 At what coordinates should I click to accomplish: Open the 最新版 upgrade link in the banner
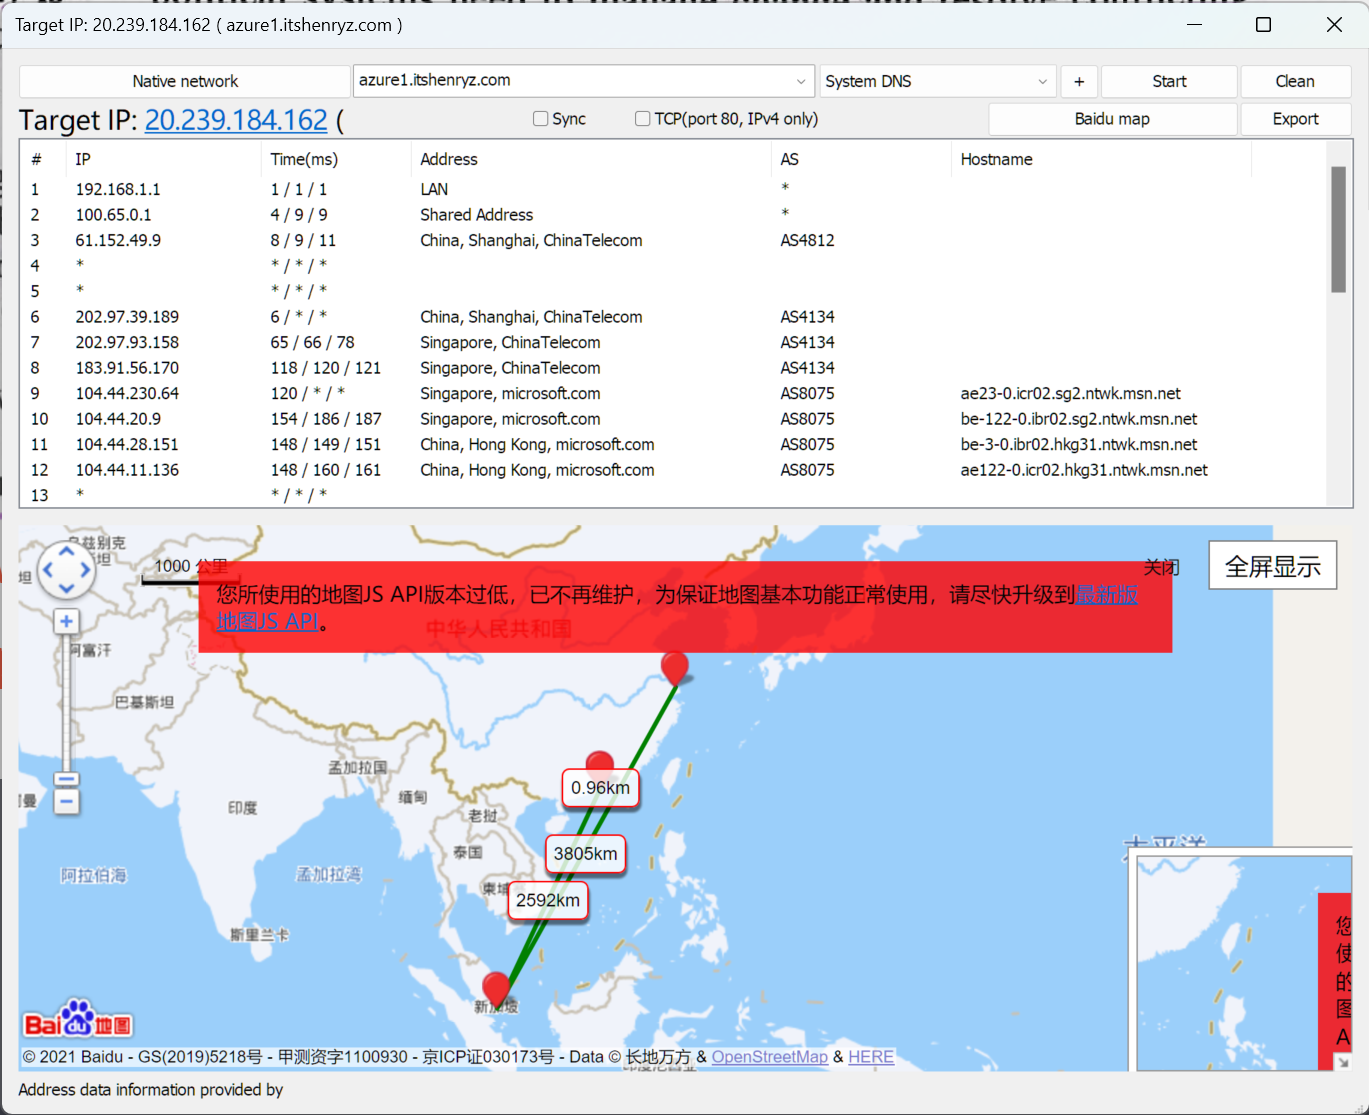[1107, 595]
